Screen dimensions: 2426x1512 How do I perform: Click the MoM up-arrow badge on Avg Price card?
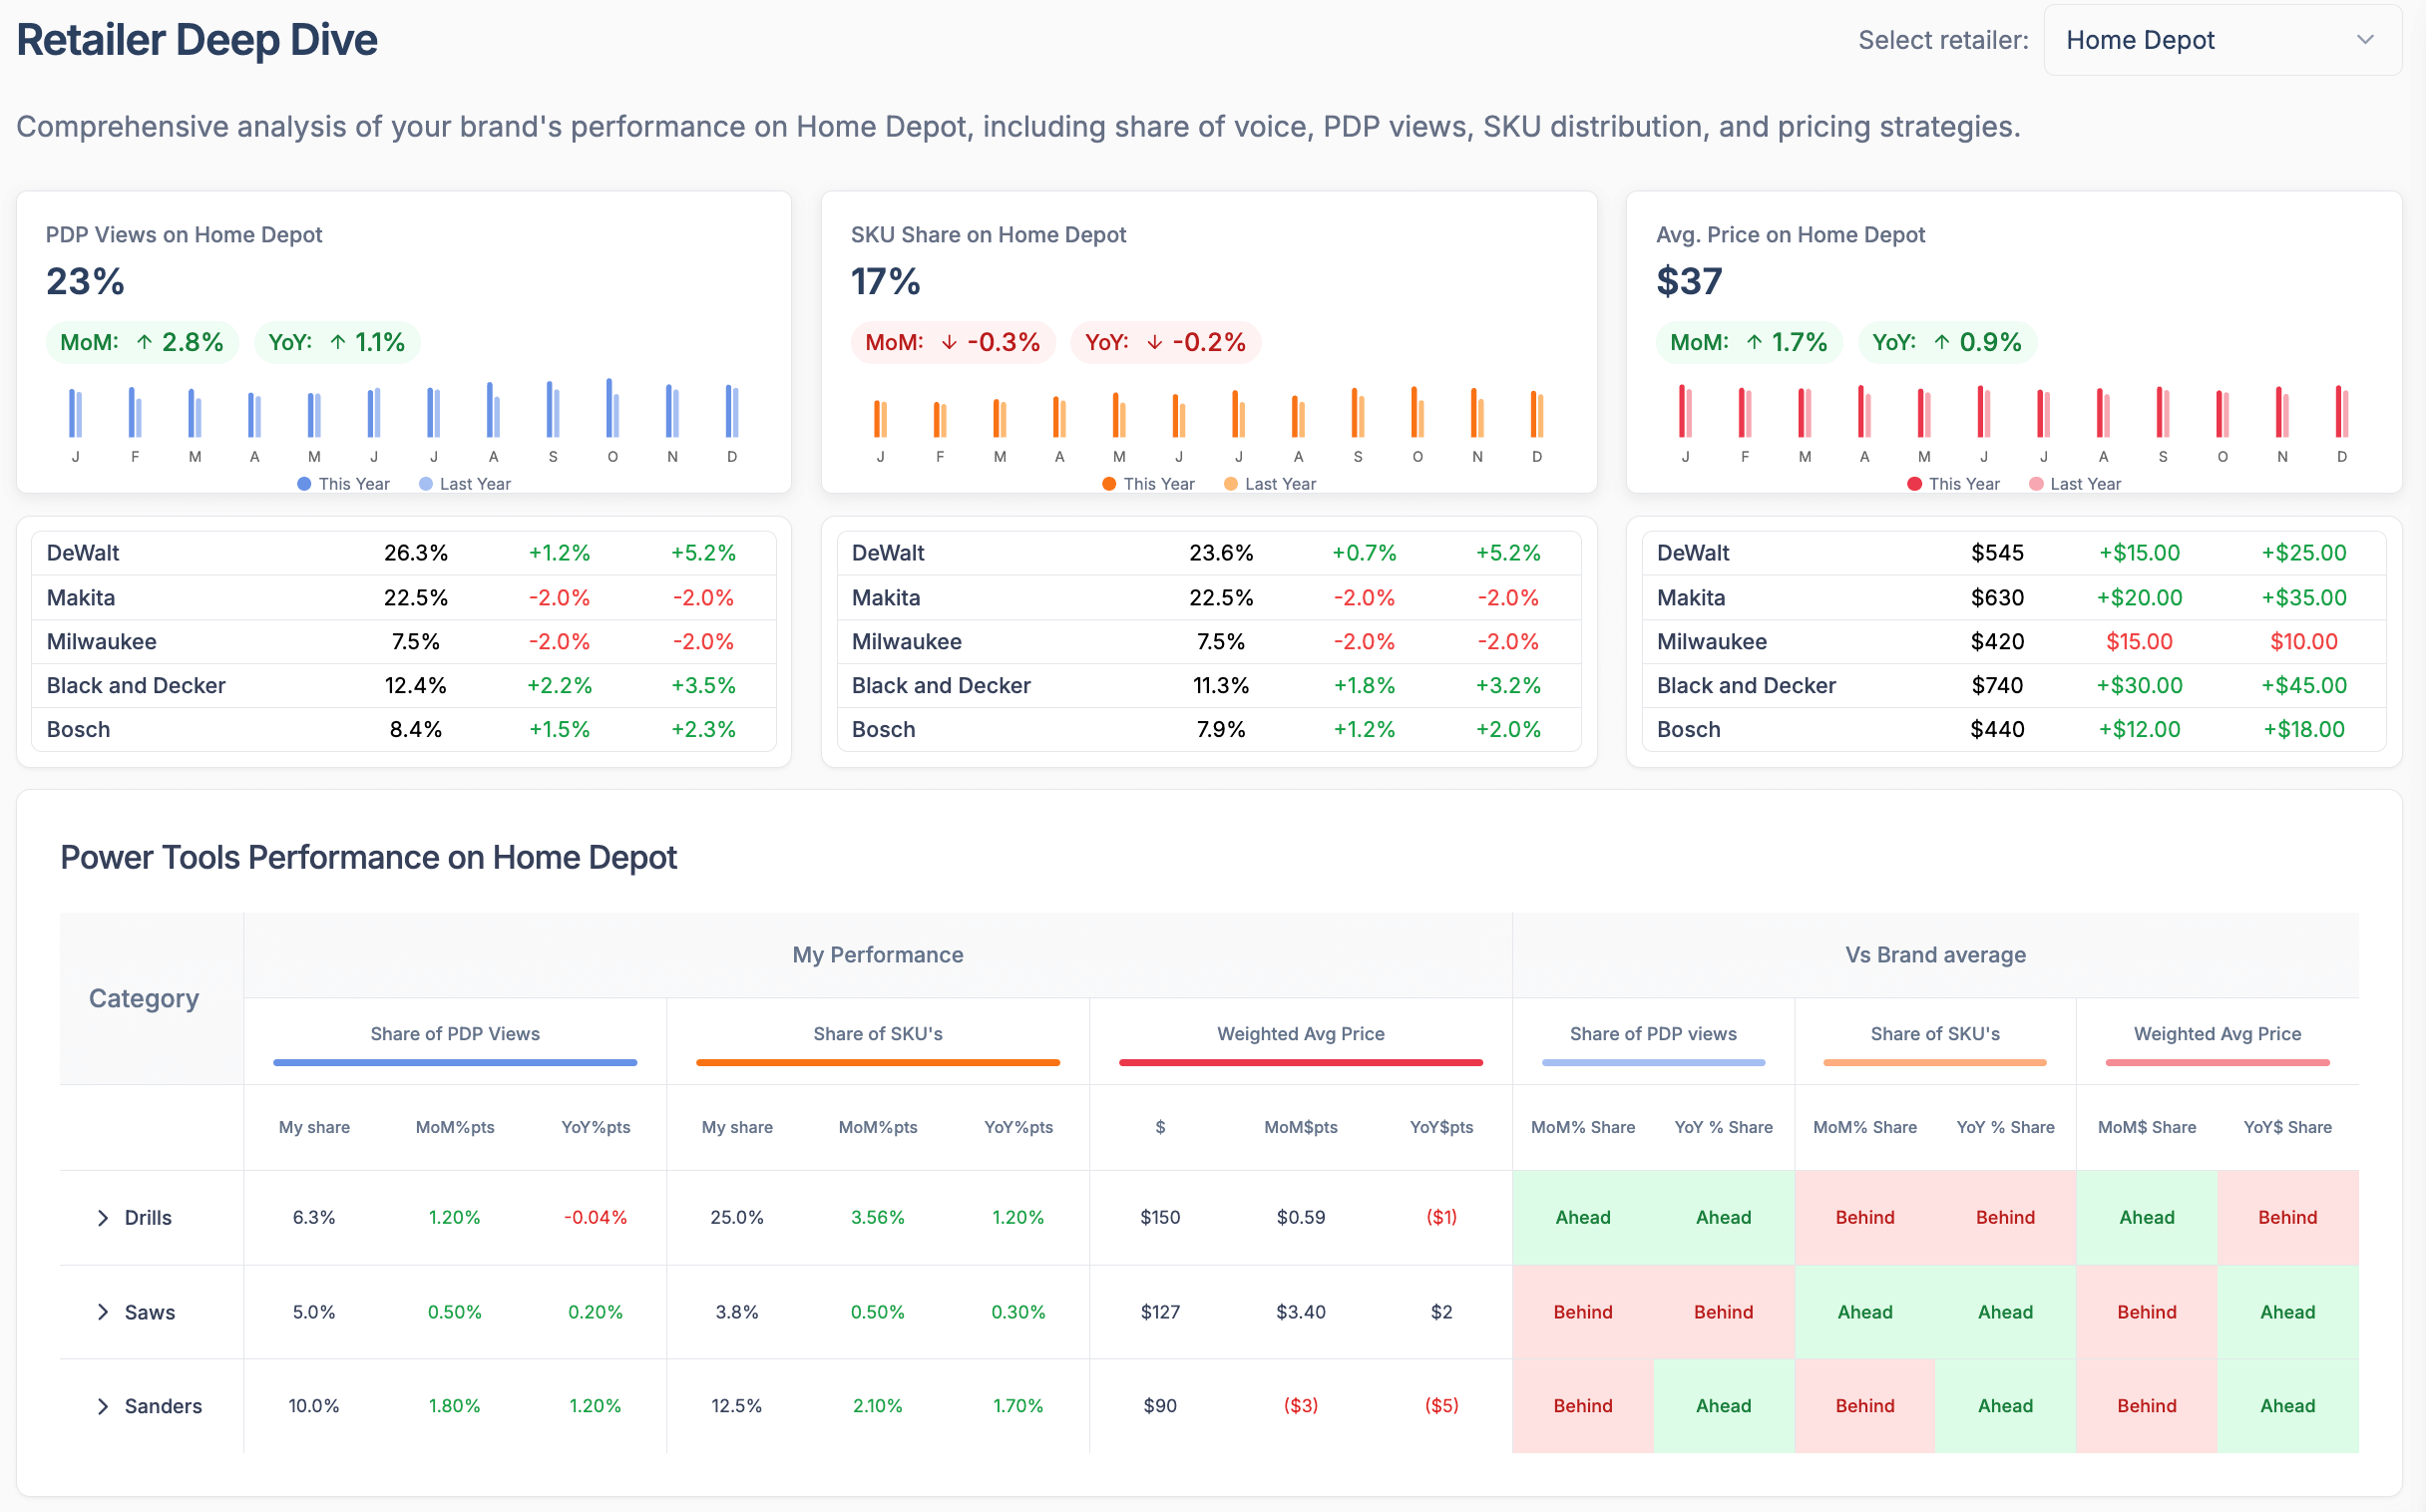coord(1749,342)
